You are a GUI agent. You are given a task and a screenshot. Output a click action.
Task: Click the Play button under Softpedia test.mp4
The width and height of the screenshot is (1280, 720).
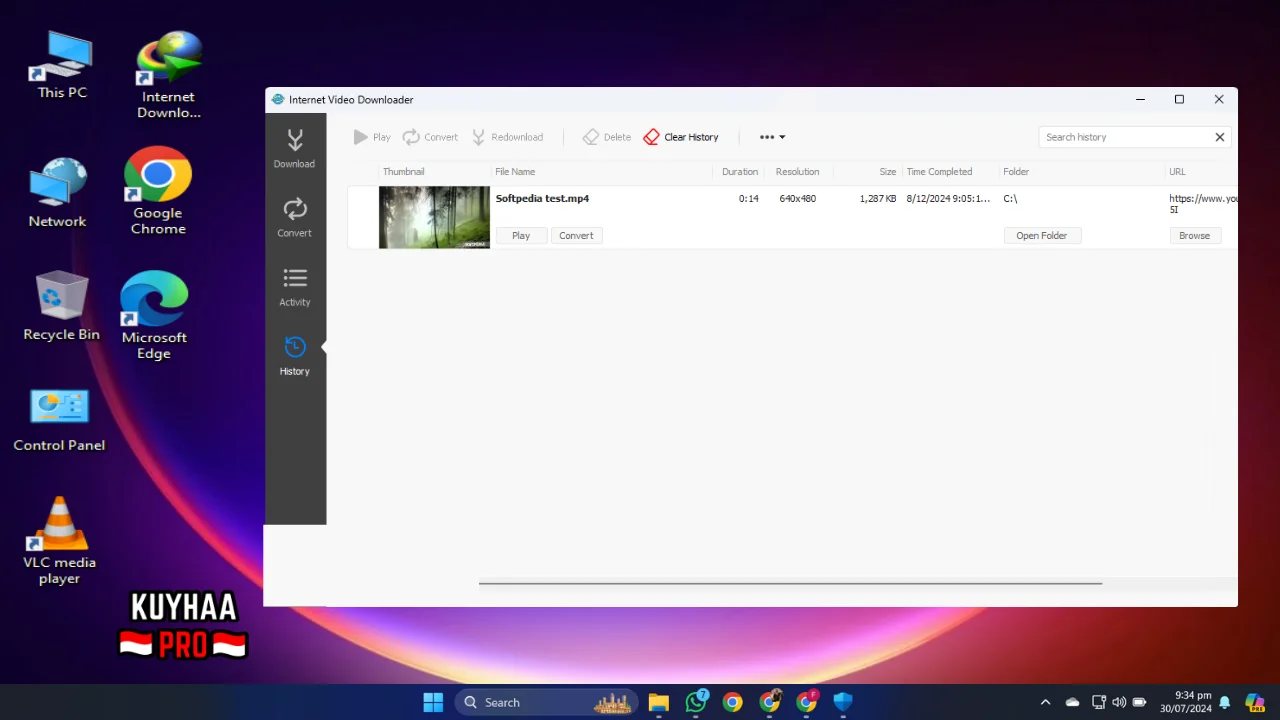521,236
